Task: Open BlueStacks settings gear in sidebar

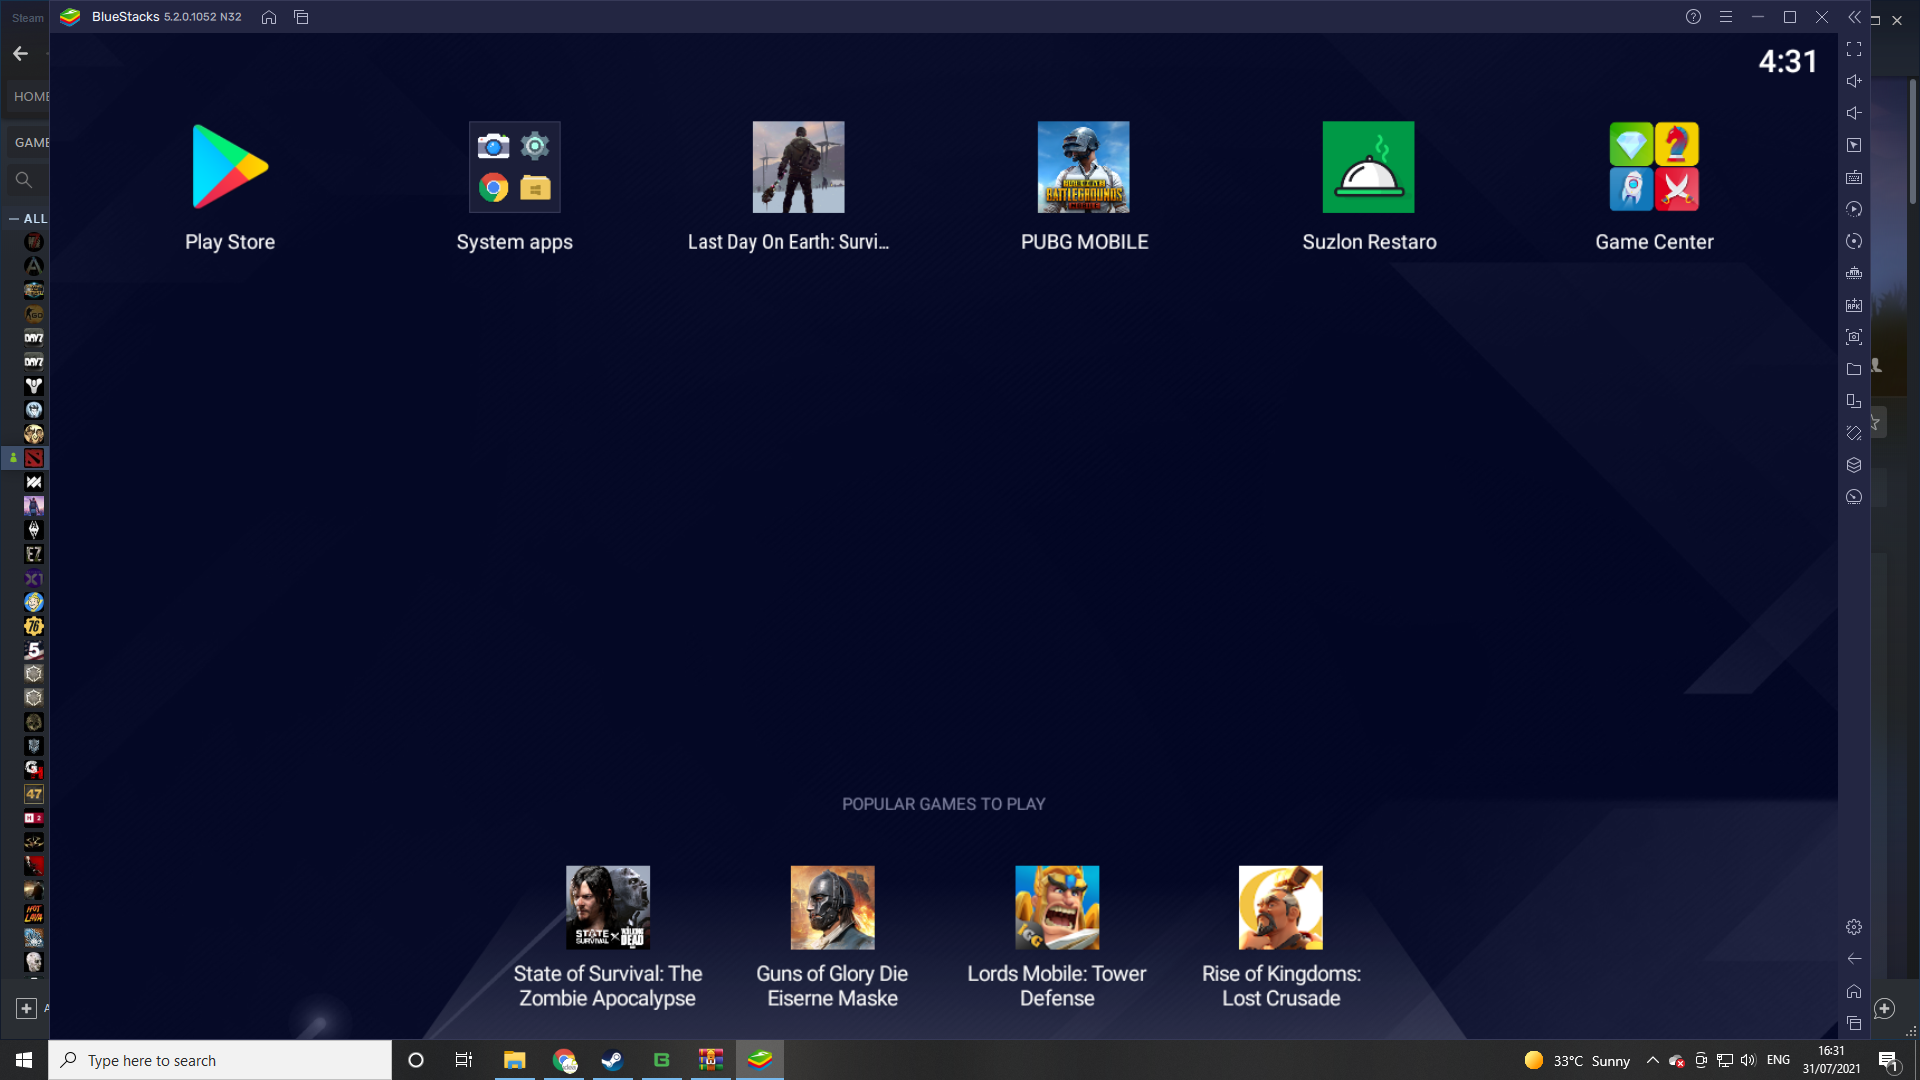Action: [x=1854, y=927]
